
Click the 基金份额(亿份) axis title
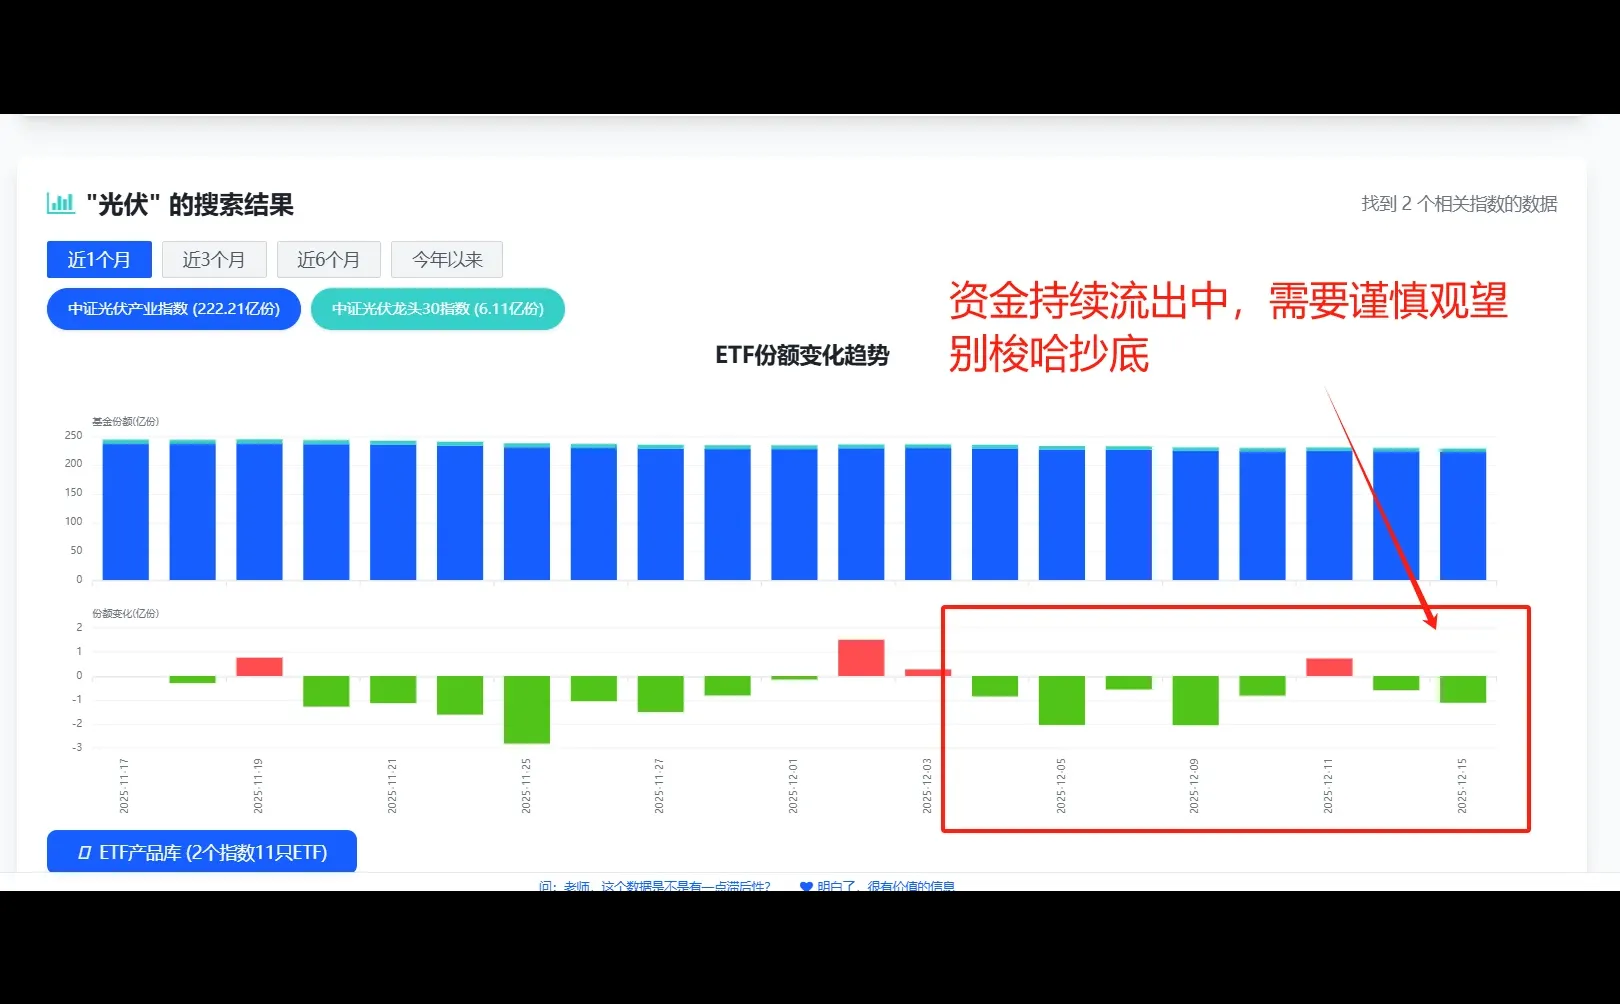coord(126,421)
